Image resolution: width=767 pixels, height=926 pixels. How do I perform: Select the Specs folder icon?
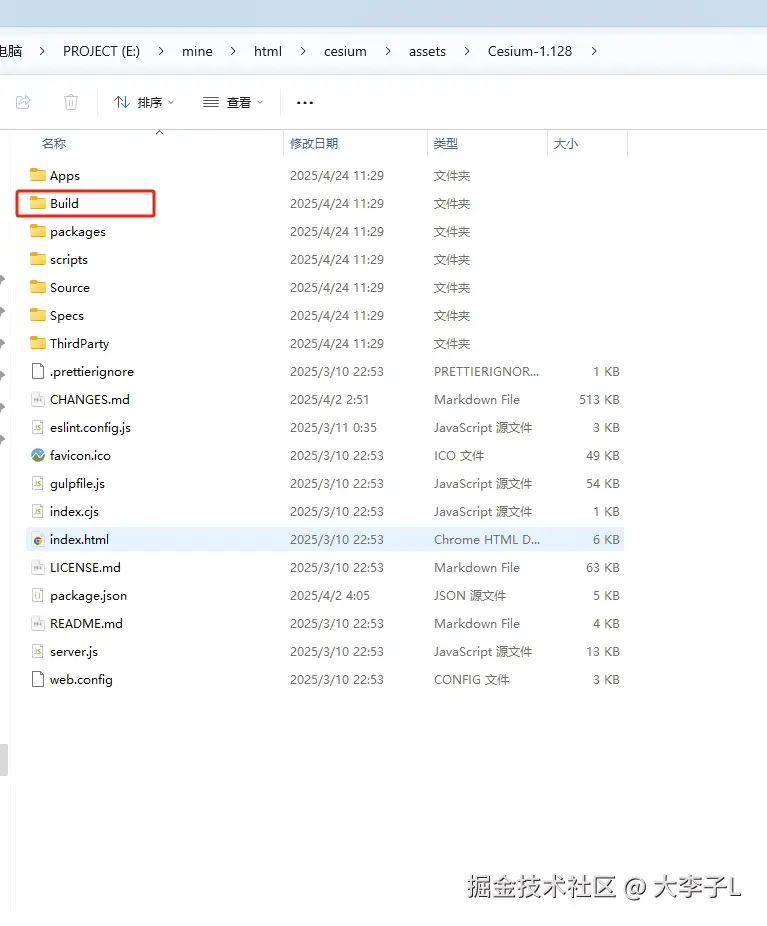38,315
